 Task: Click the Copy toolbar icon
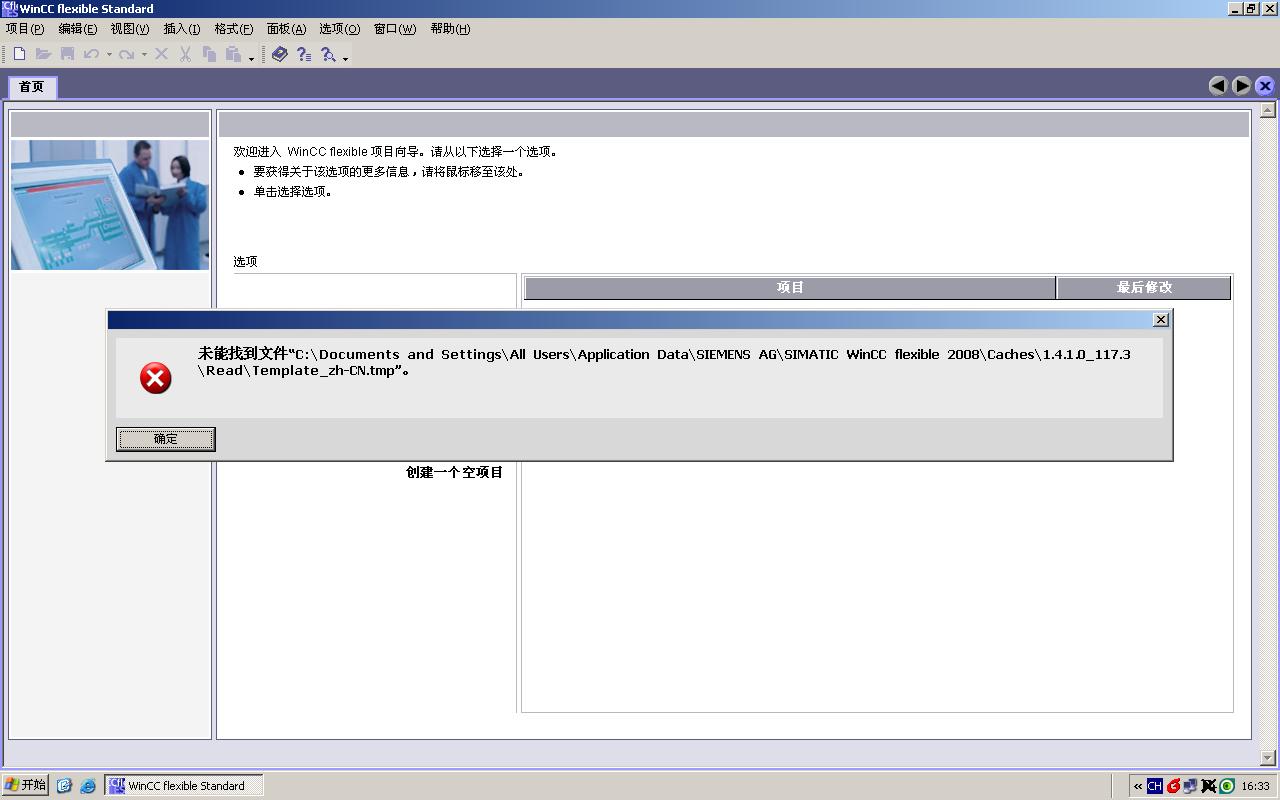click(x=209, y=54)
